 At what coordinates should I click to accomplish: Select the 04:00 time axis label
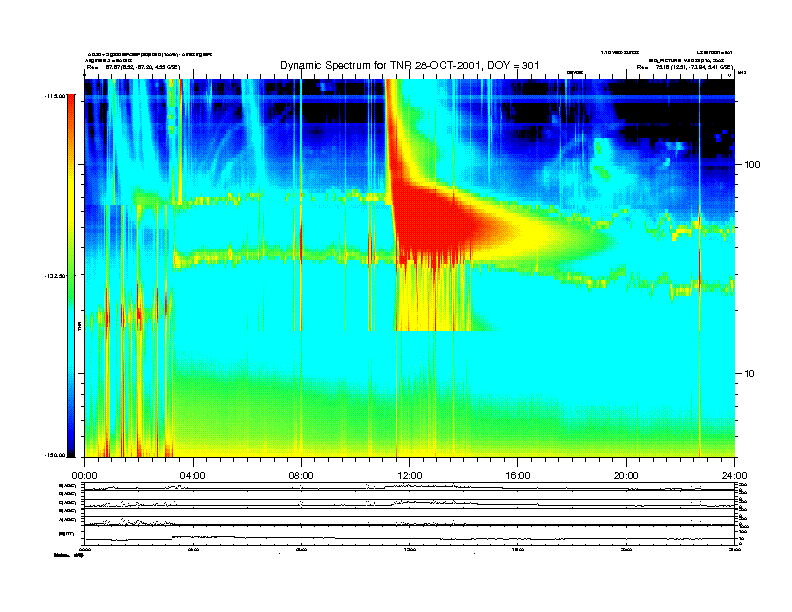click(193, 476)
